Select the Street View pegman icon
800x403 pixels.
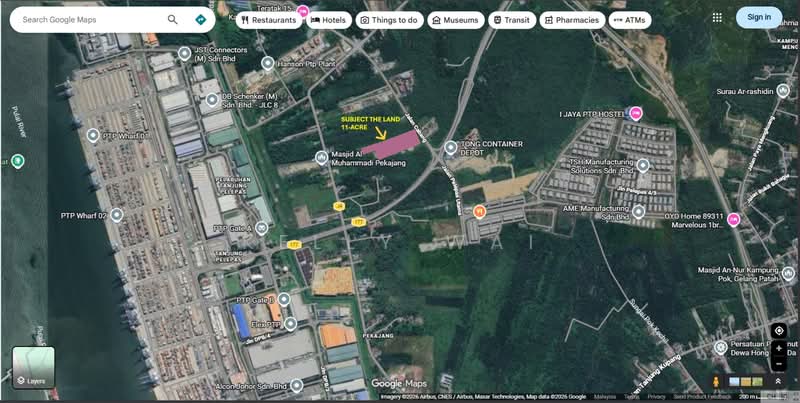click(716, 382)
